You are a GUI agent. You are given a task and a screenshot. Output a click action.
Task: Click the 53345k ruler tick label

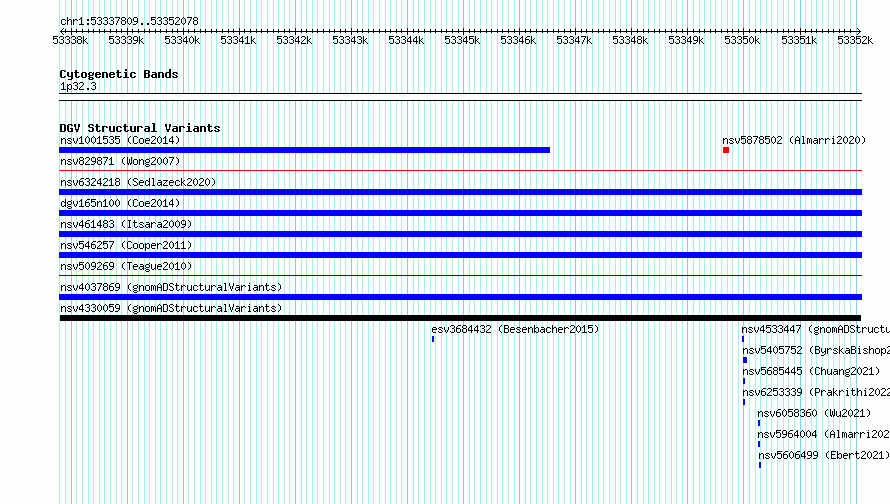click(x=462, y=40)
